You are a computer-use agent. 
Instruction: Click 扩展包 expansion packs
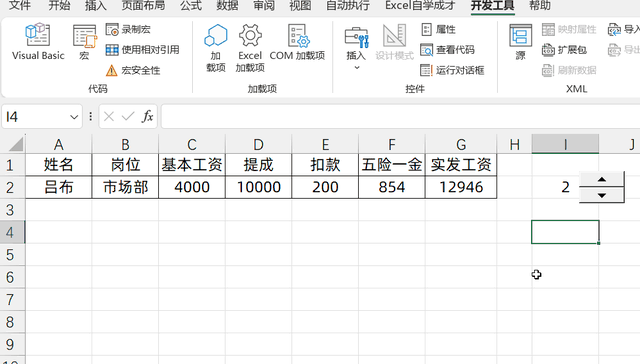pos(564,50)
